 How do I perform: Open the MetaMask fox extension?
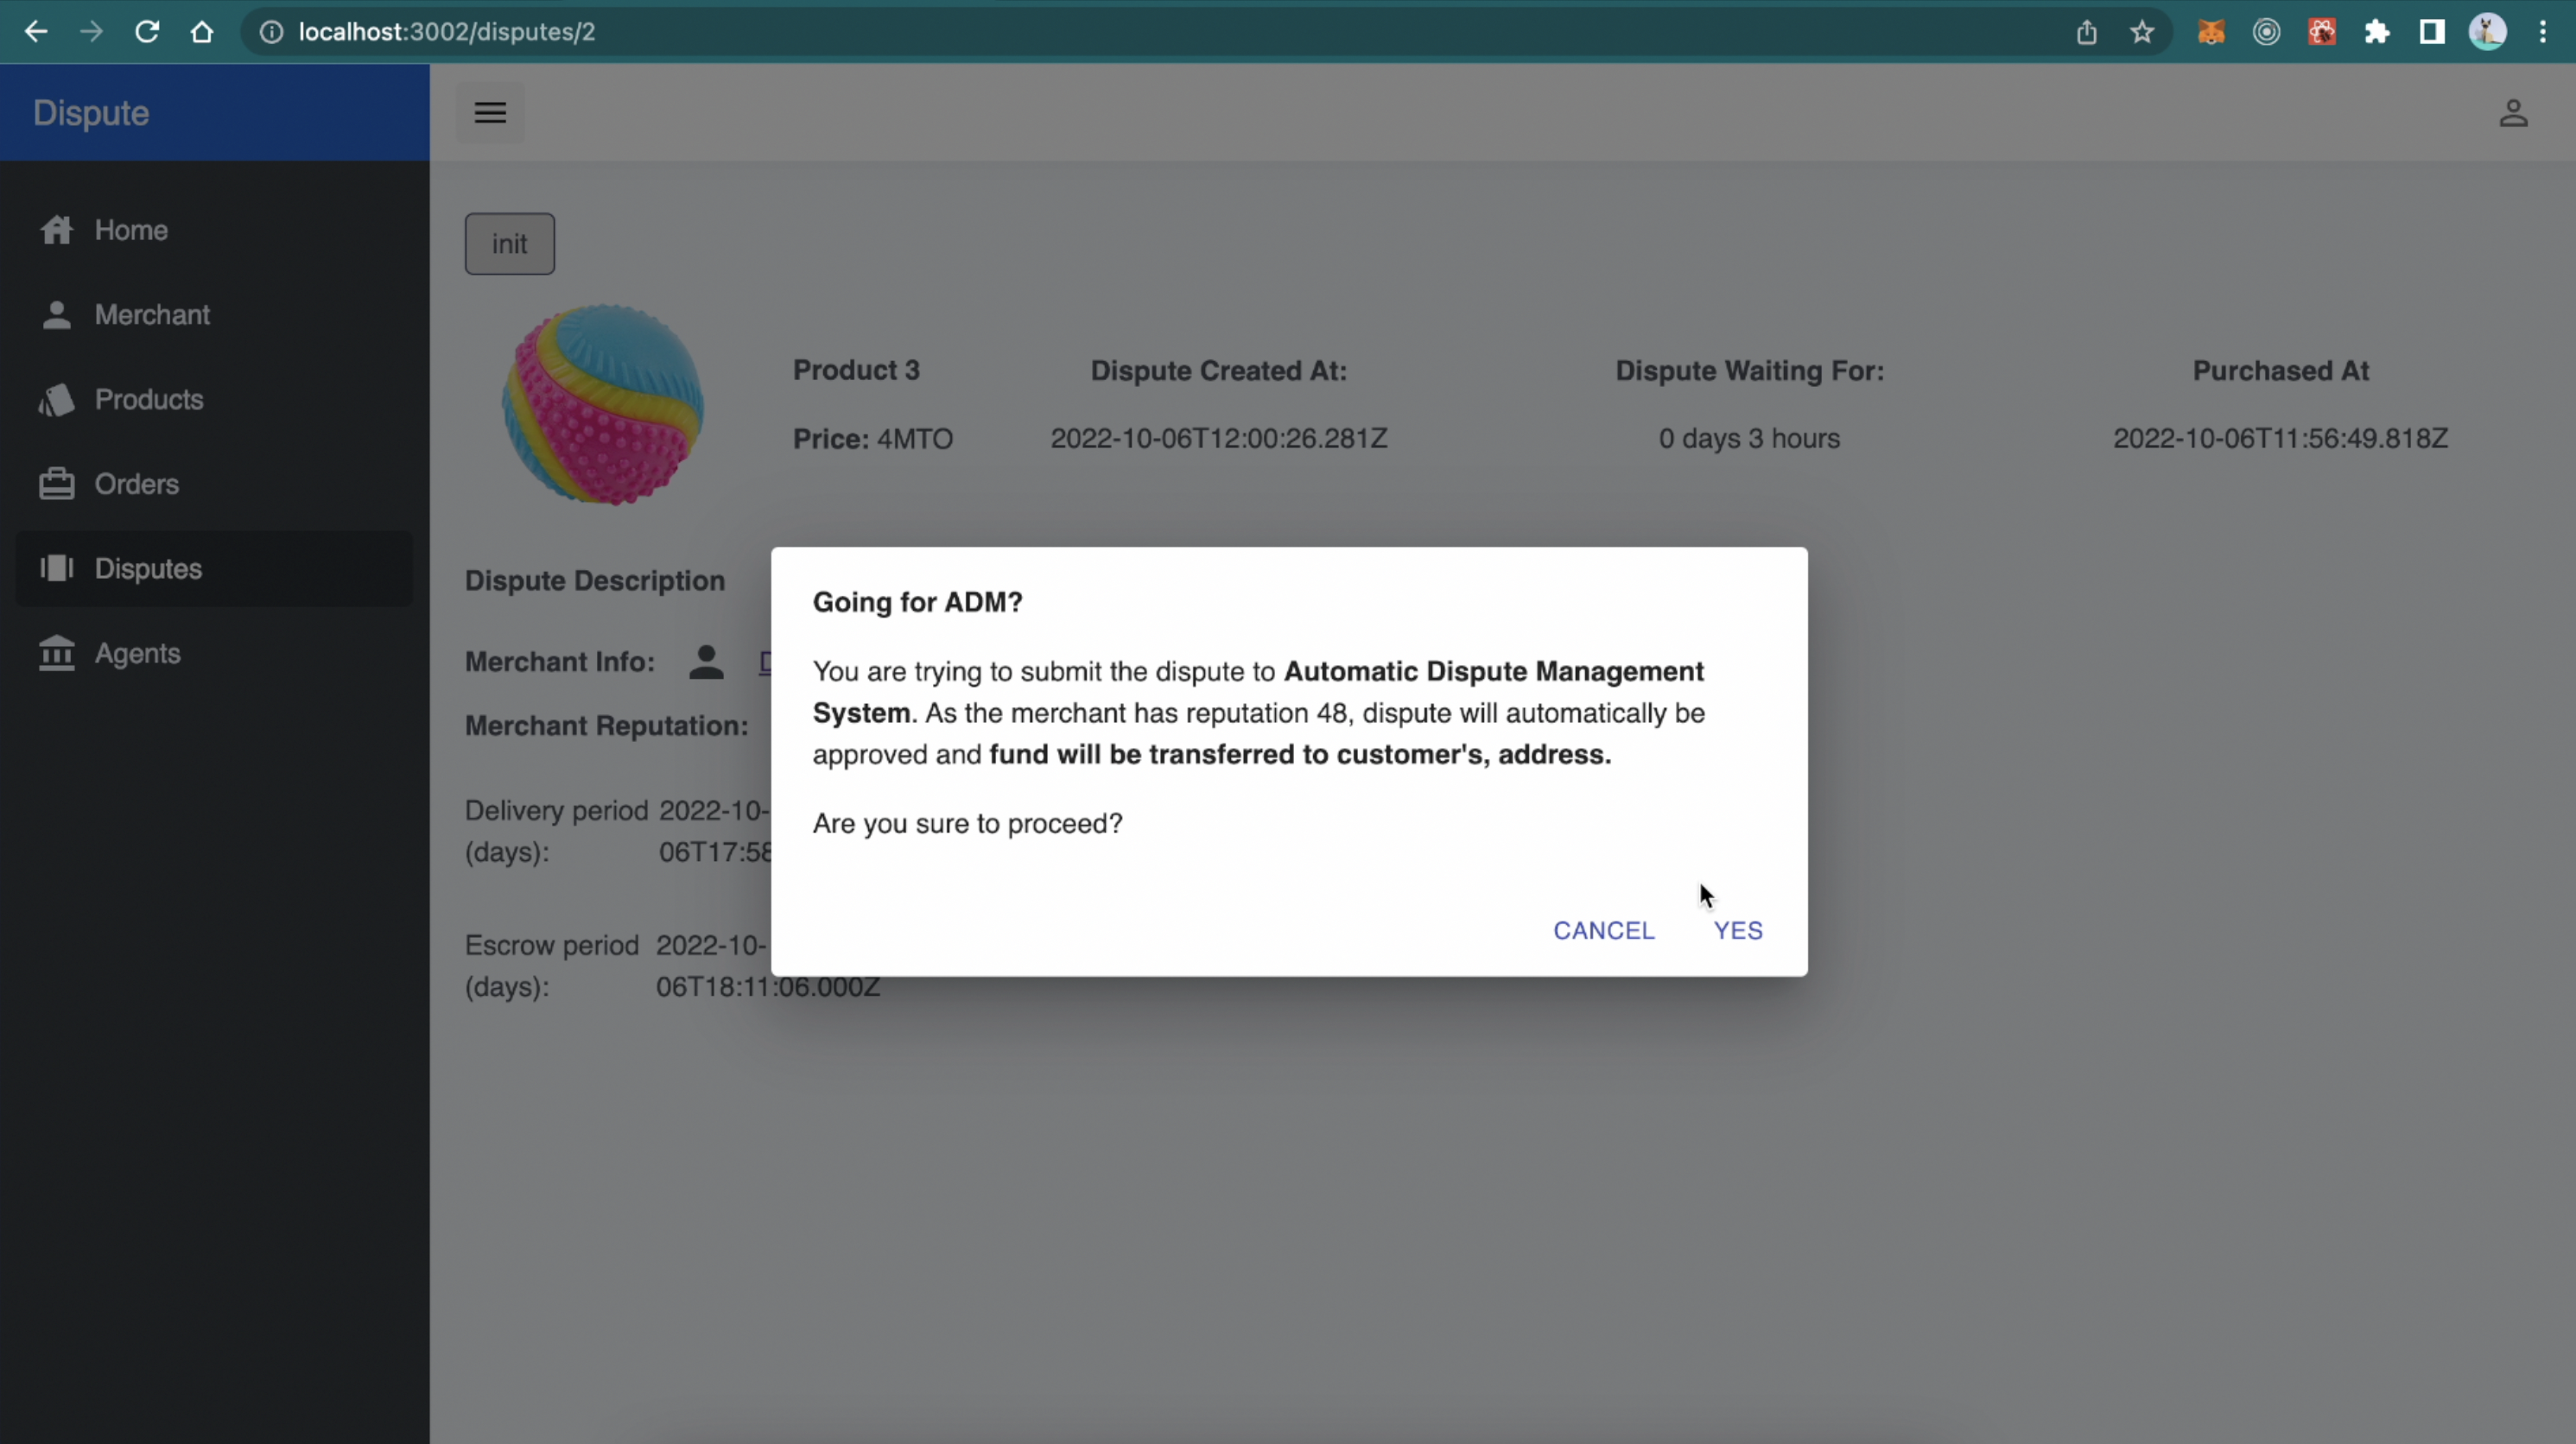pos(2211,32)
